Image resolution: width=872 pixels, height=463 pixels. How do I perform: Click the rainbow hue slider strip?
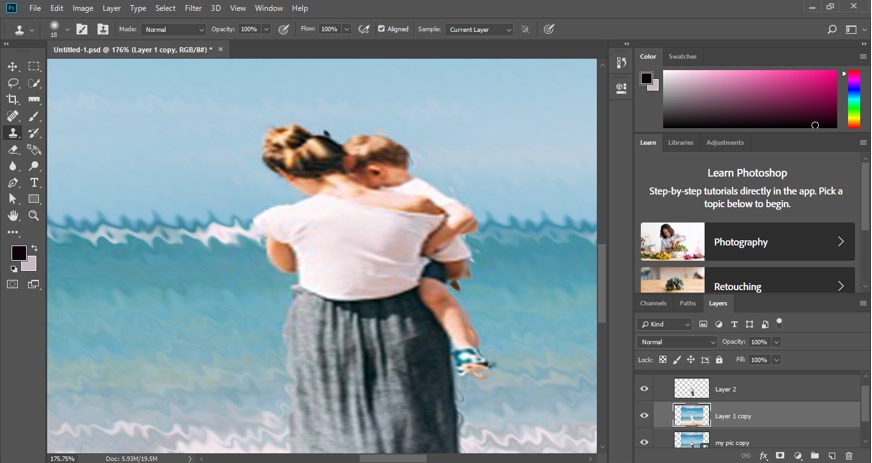pyautogui.click(x=853, y=98)
